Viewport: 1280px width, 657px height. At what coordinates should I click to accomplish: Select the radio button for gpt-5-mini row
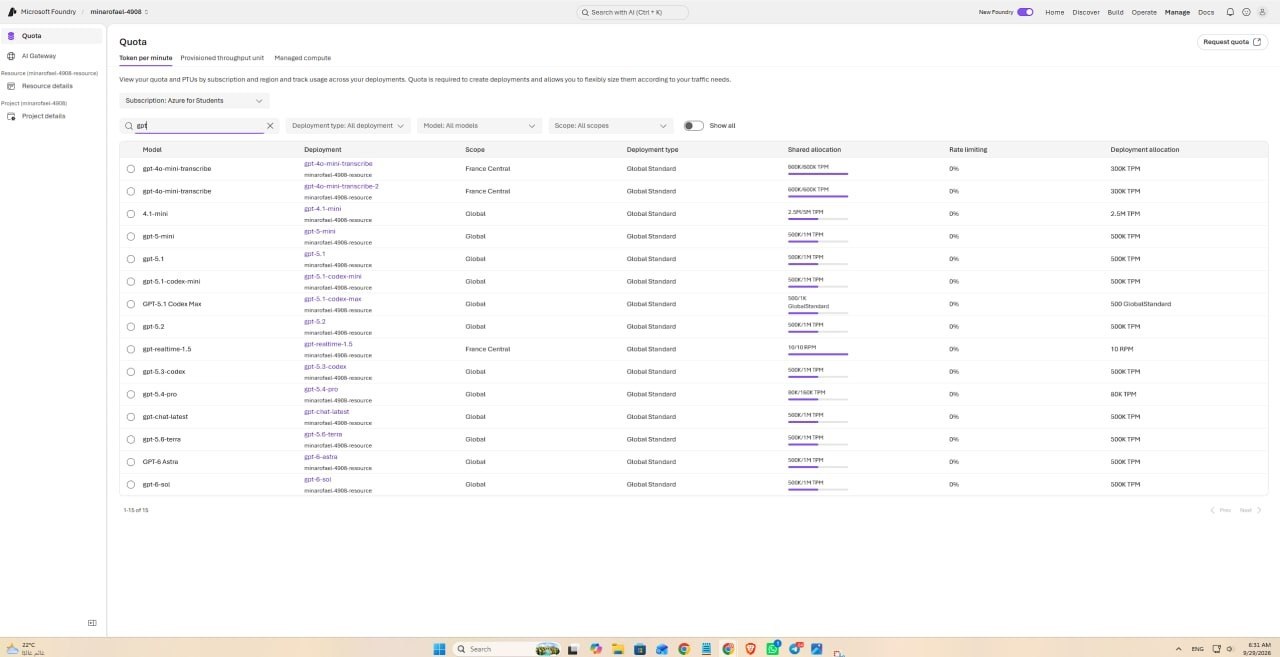[131, 237]
